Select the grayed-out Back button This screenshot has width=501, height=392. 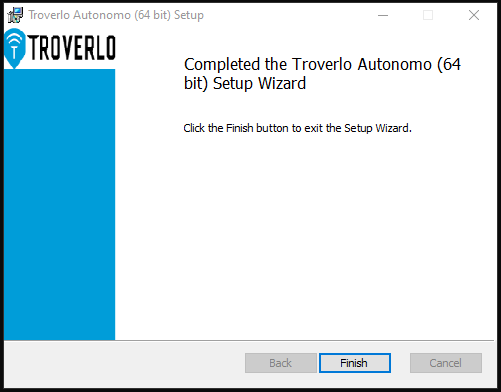[x=281, y=363]
